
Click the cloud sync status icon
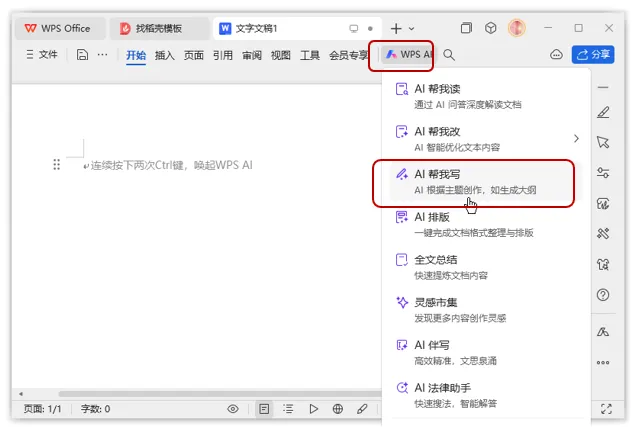point(556,54)
